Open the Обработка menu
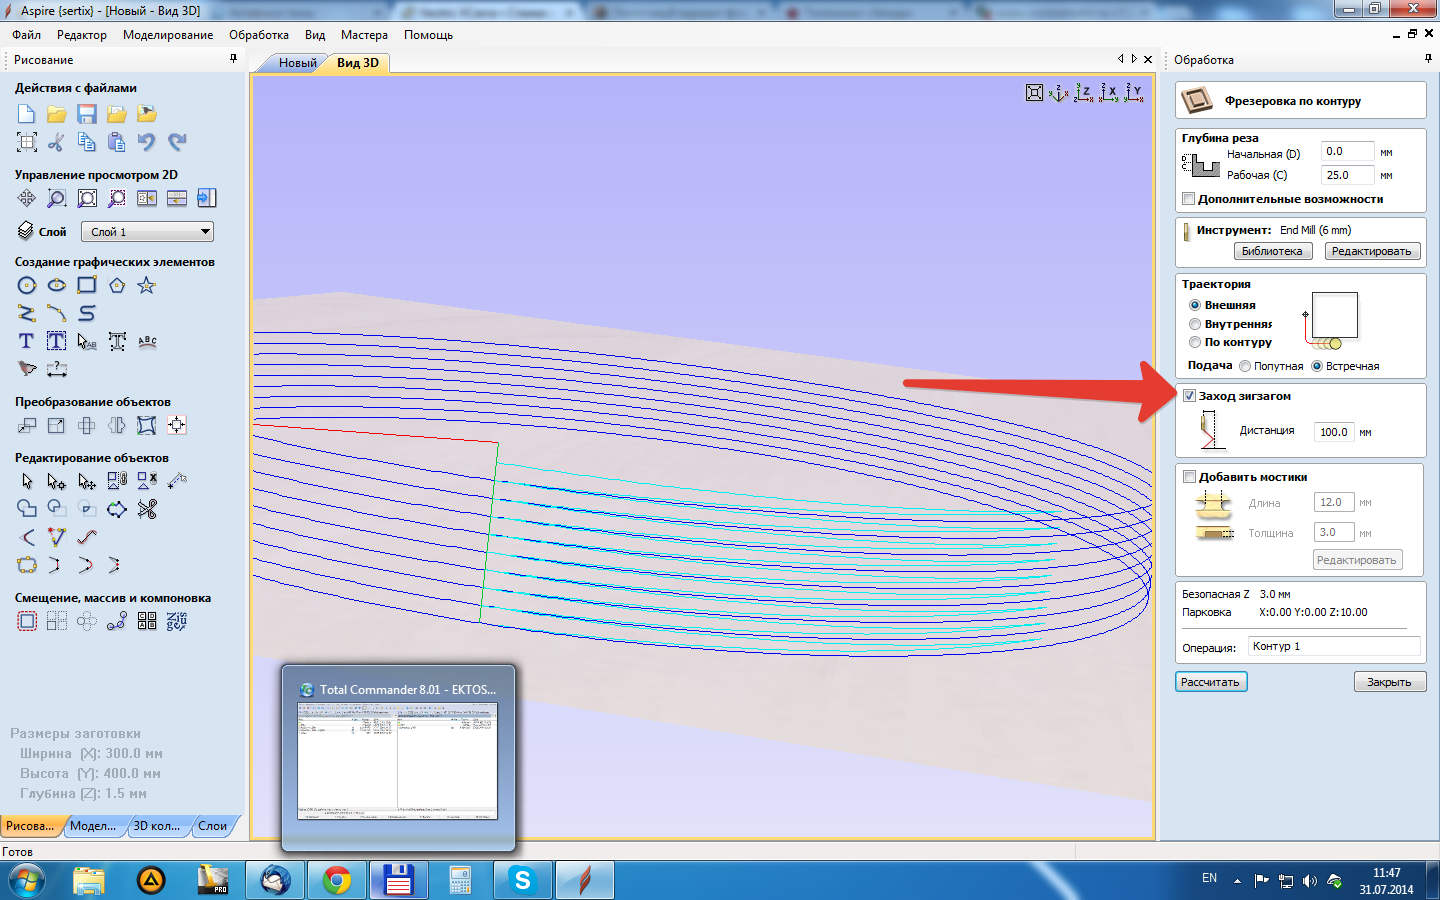Screen dimensions: 1440x900 click(x=259, y=35)
